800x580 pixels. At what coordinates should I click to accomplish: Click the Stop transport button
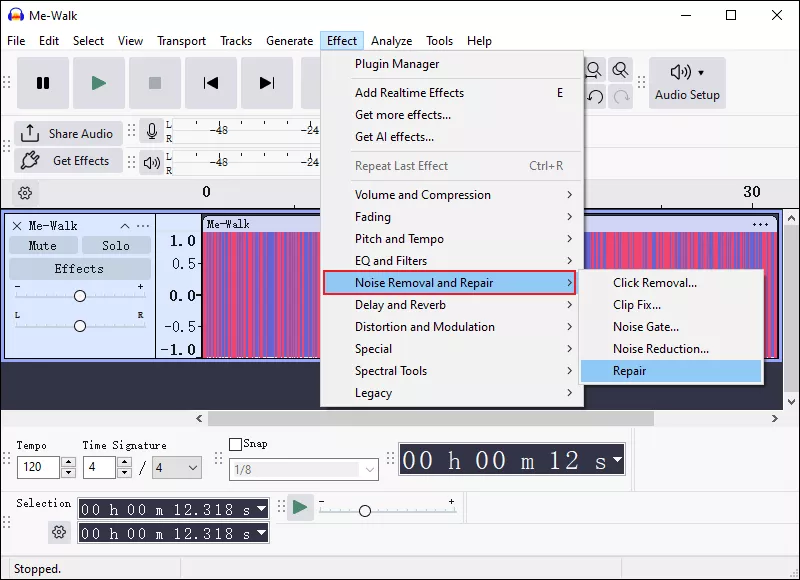155,83
